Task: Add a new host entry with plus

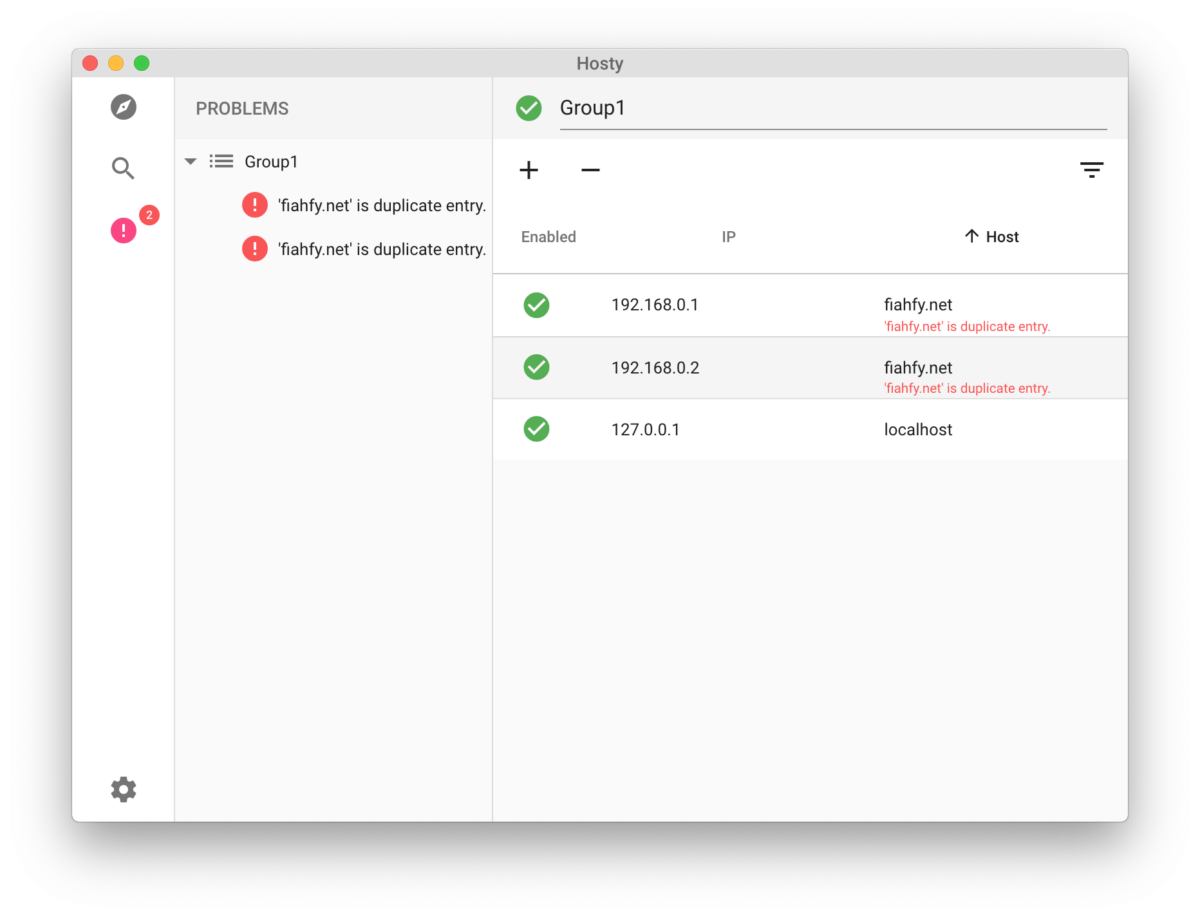Action: tap(529, 170)
